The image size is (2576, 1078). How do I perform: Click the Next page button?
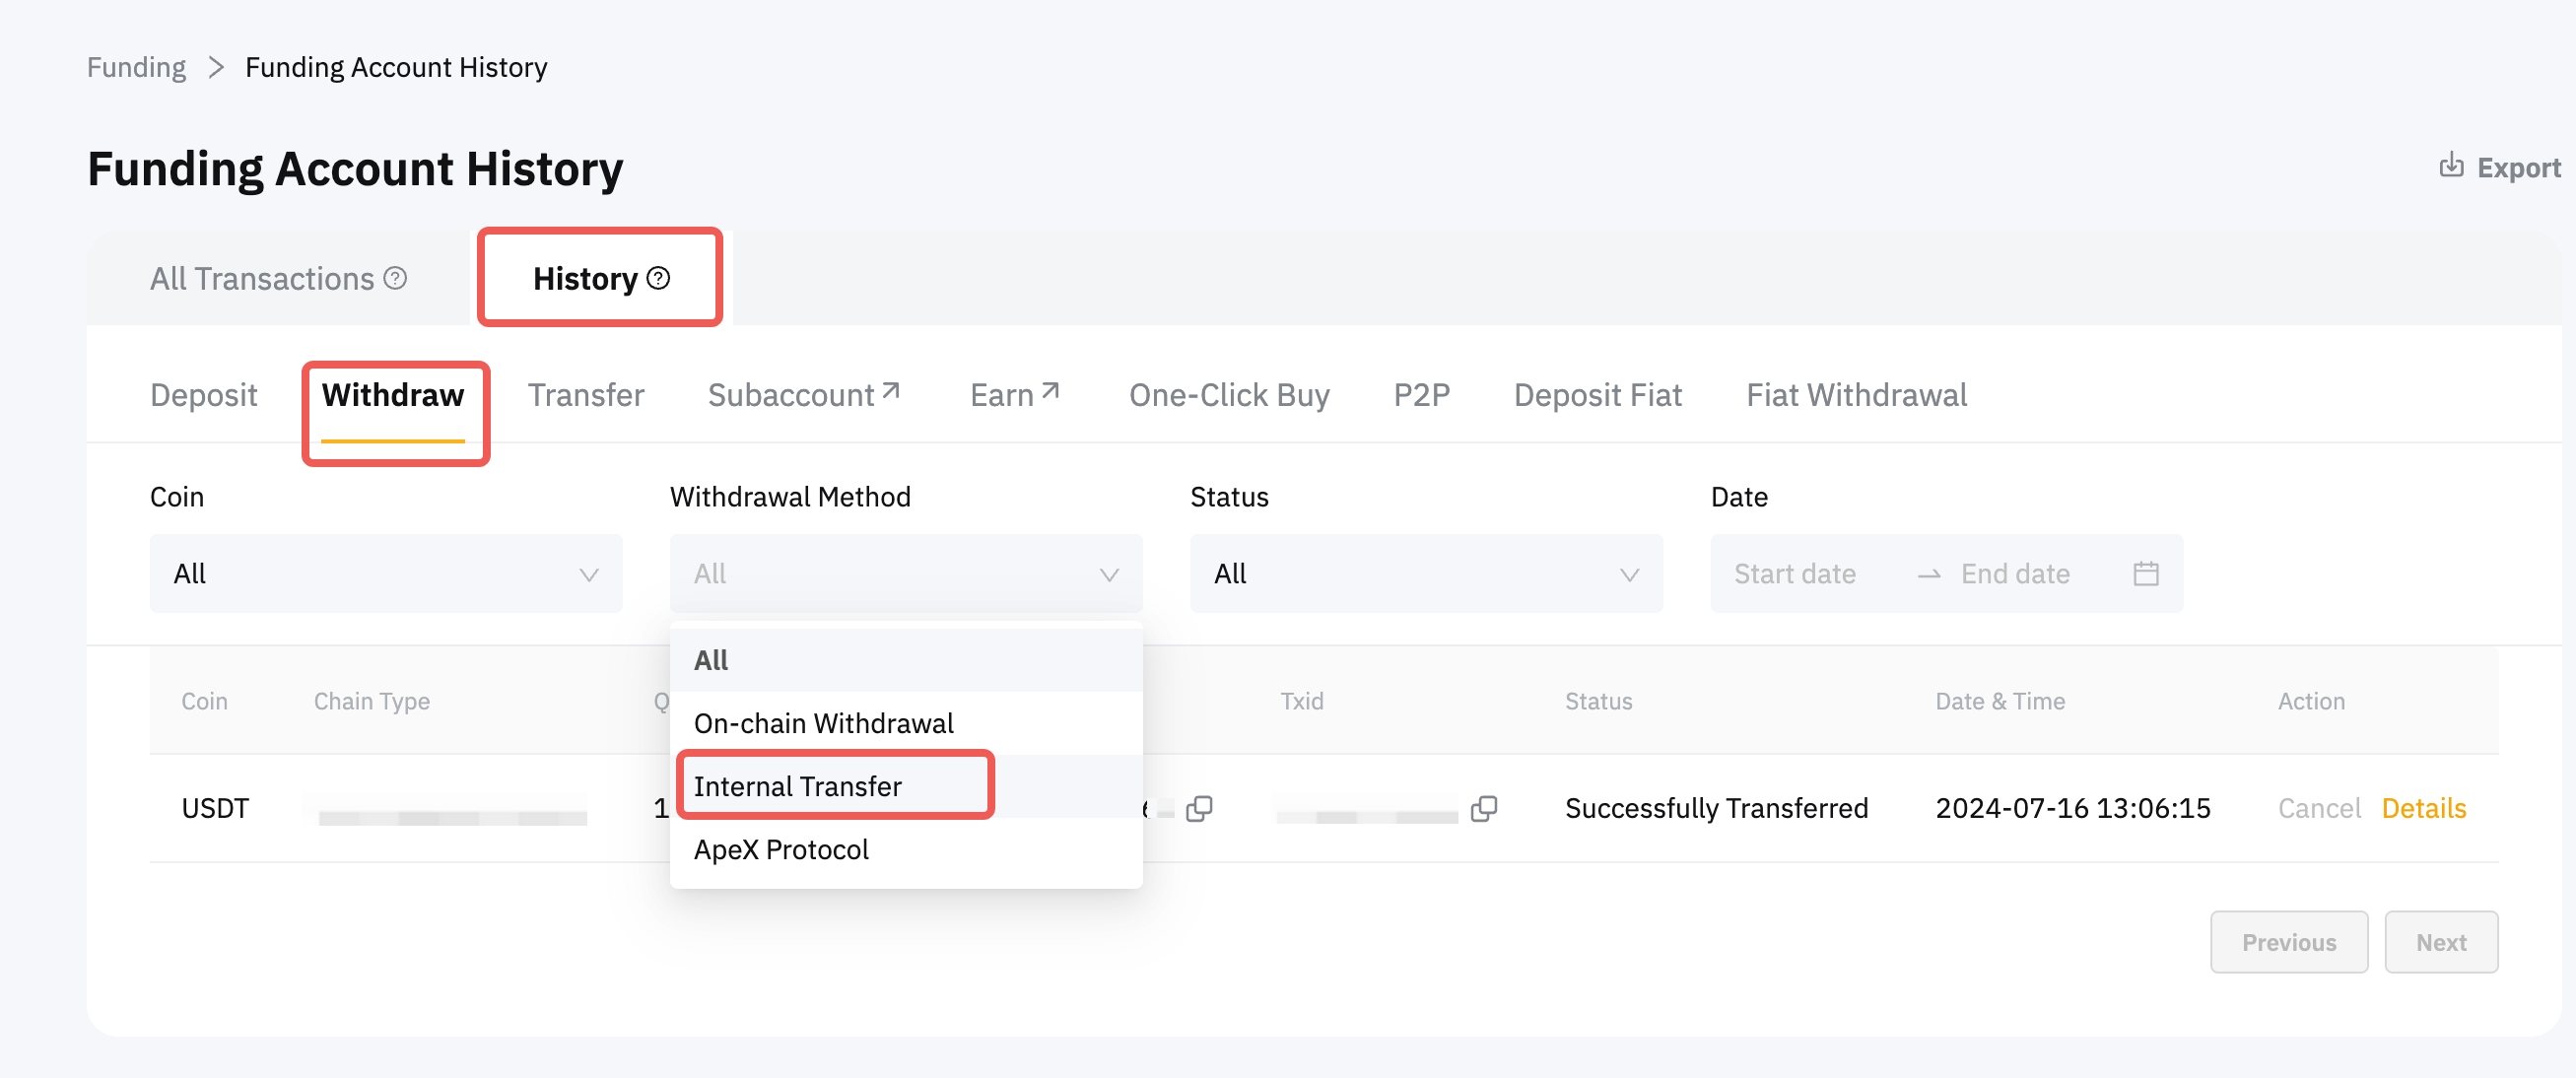[x=2440, y=942]
